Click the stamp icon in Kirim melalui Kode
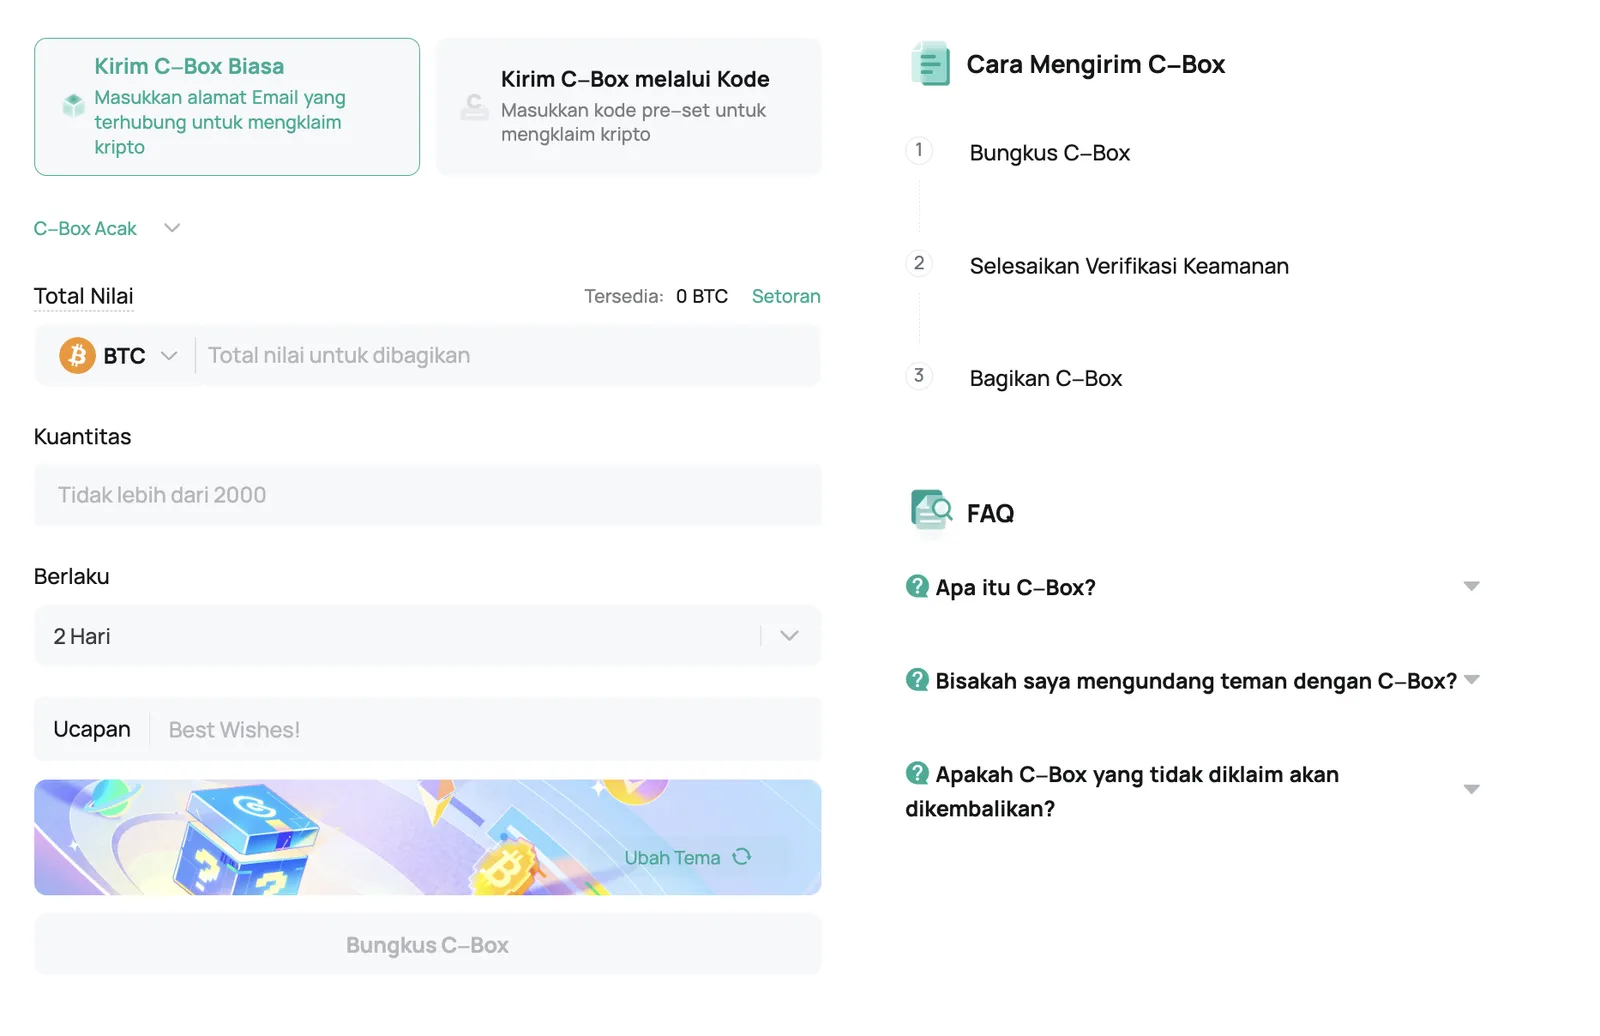The width and height of the screenshot is (1600, 1036). [475, 107]
